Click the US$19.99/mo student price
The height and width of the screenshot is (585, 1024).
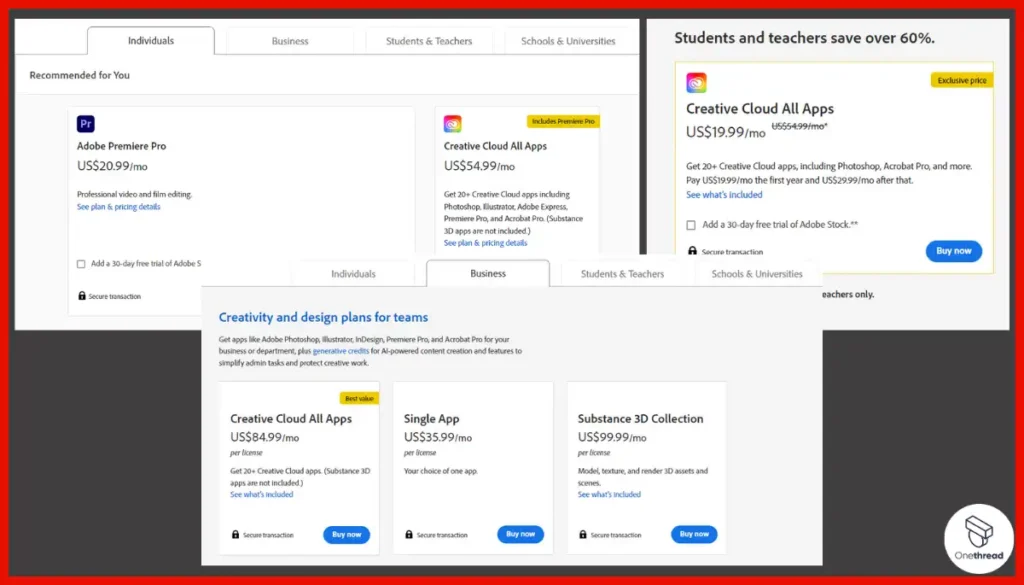726,133
